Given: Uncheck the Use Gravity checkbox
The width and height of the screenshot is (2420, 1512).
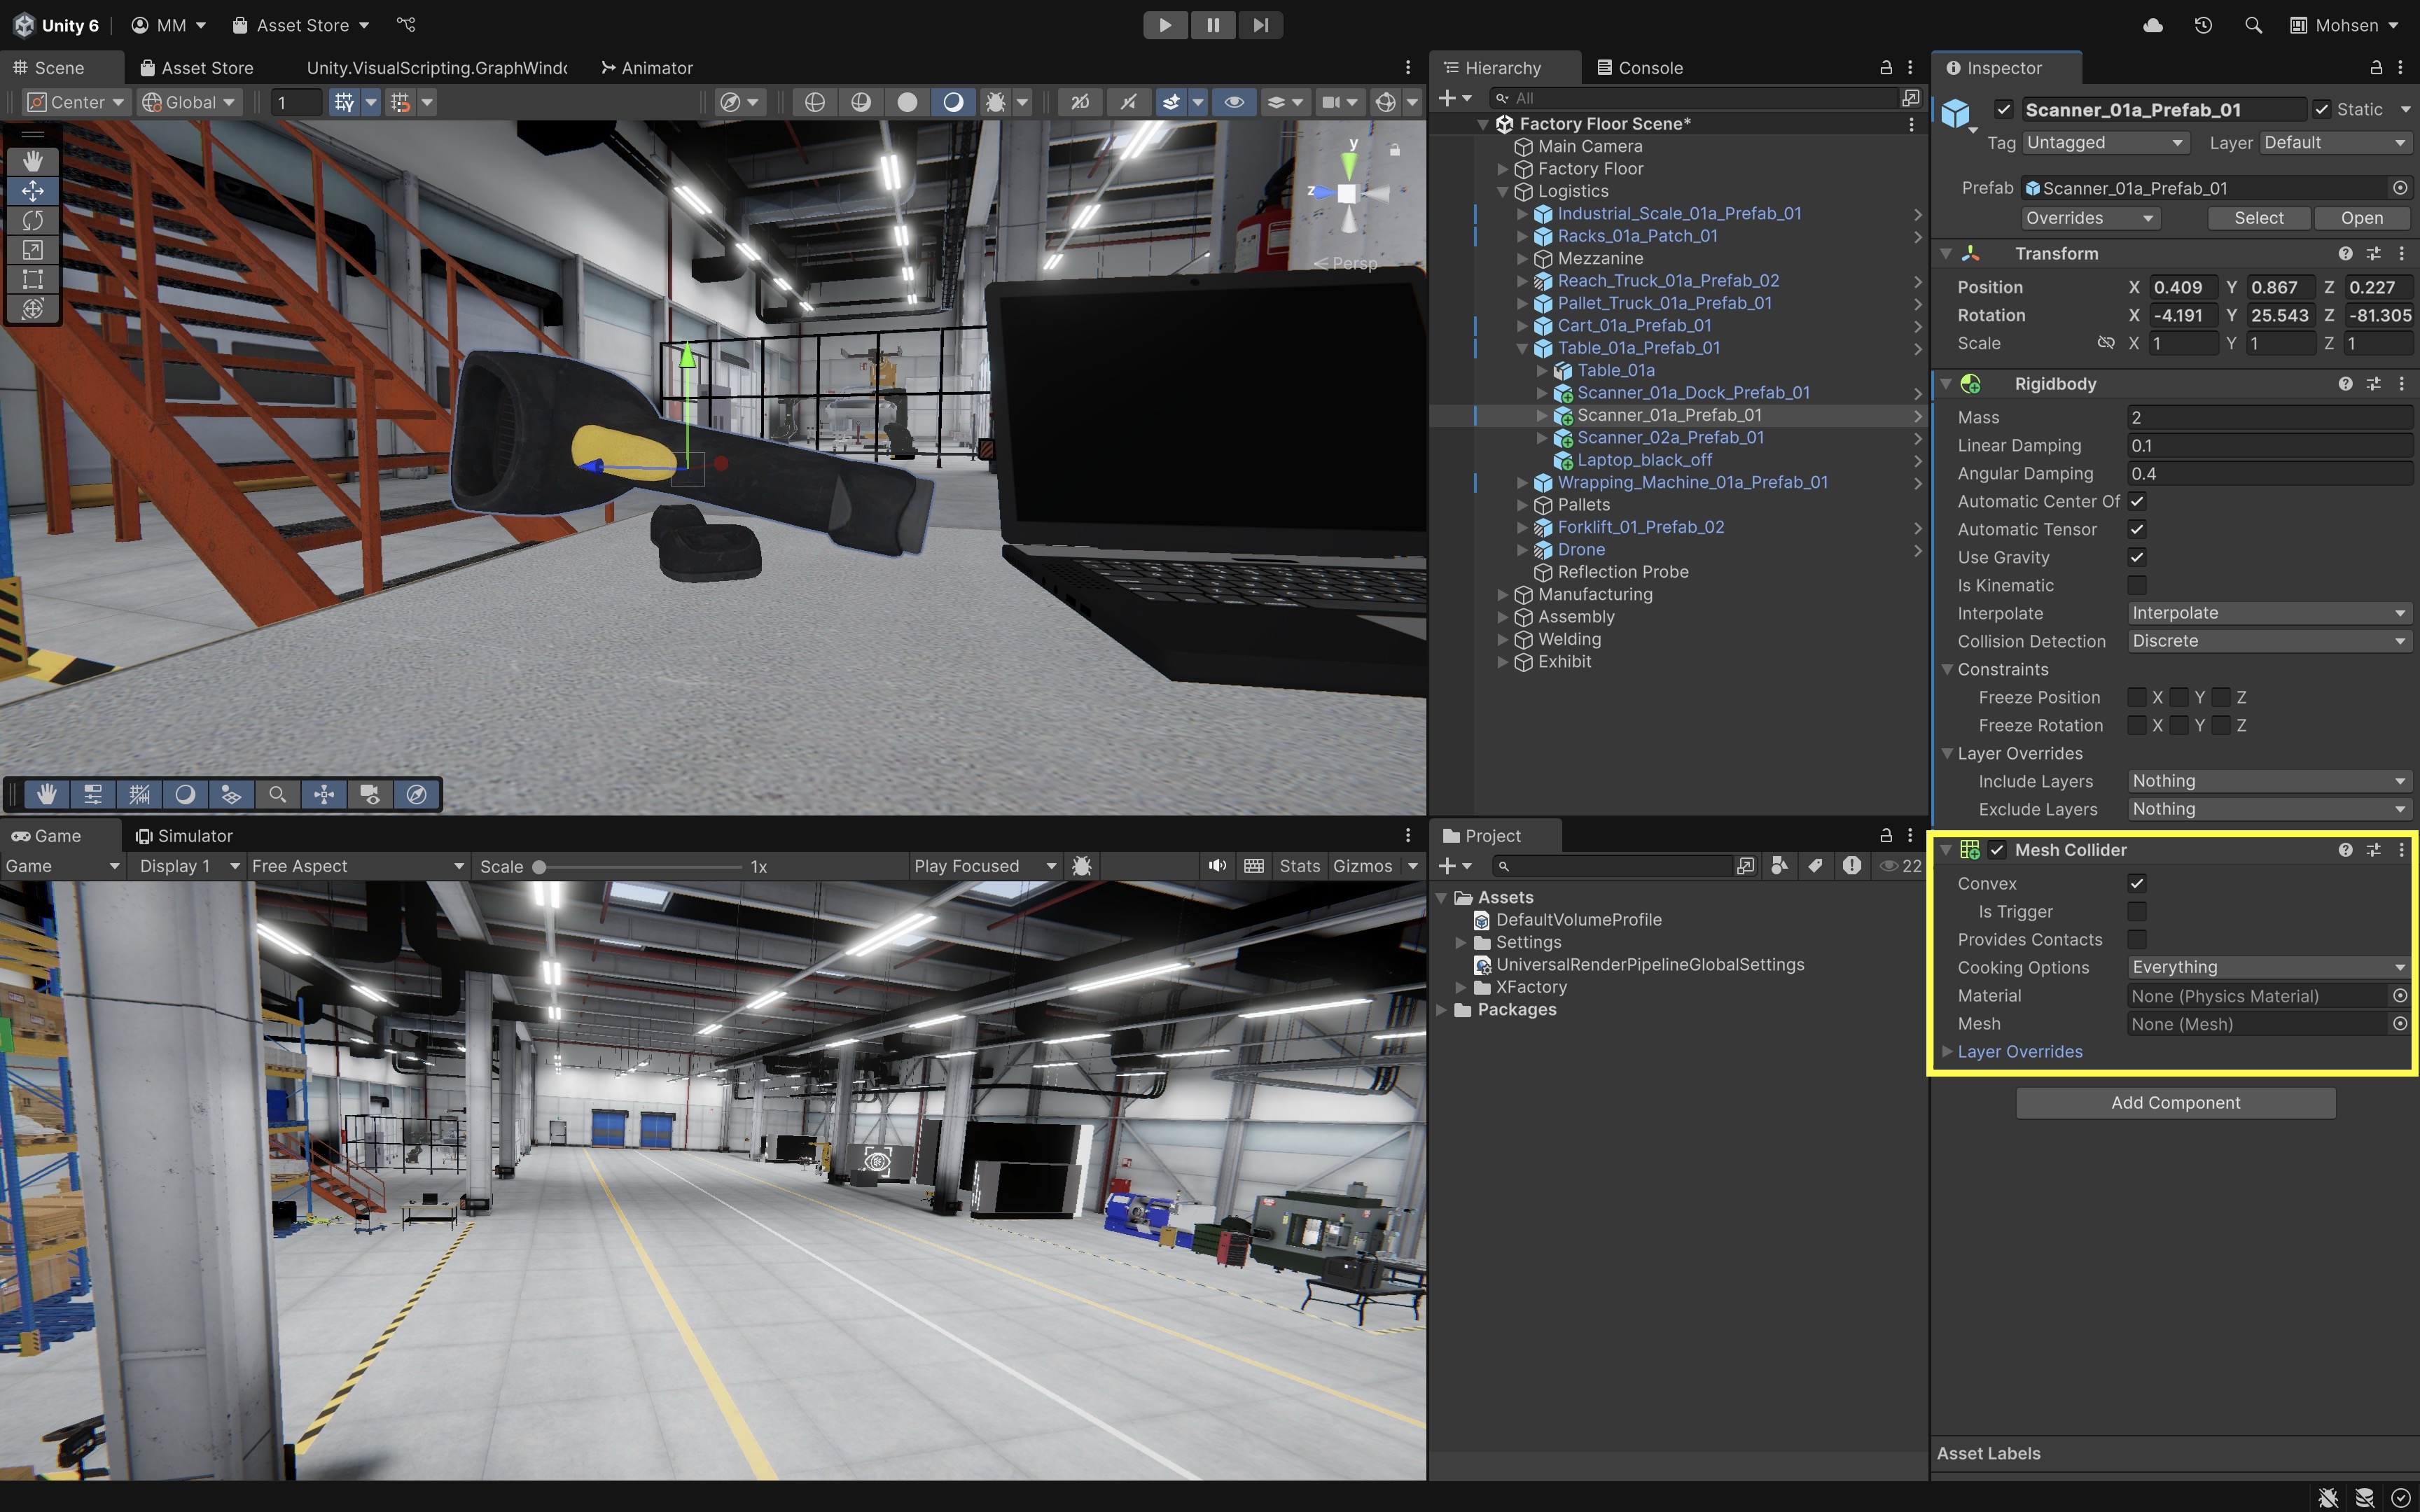Looking at the screenshot, I should [x=2137, y=557].
